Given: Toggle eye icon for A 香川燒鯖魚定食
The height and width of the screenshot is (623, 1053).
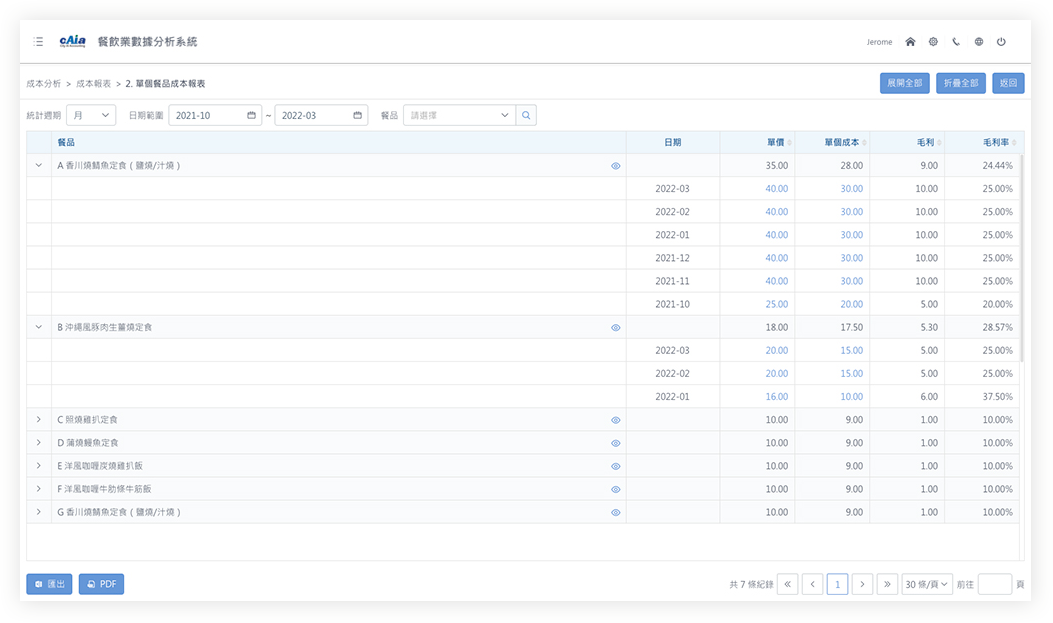Looking at the screenshot, I should coord(615,166).
